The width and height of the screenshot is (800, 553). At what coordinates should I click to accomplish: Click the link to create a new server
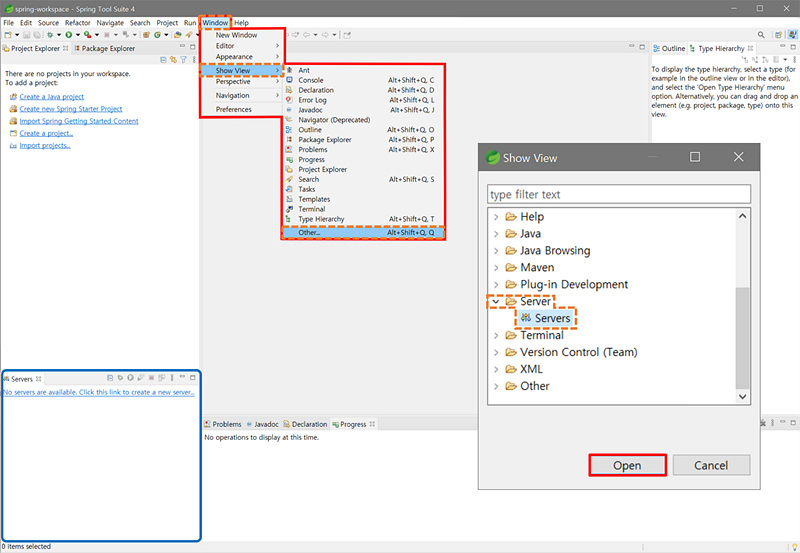tap(98, 392)
